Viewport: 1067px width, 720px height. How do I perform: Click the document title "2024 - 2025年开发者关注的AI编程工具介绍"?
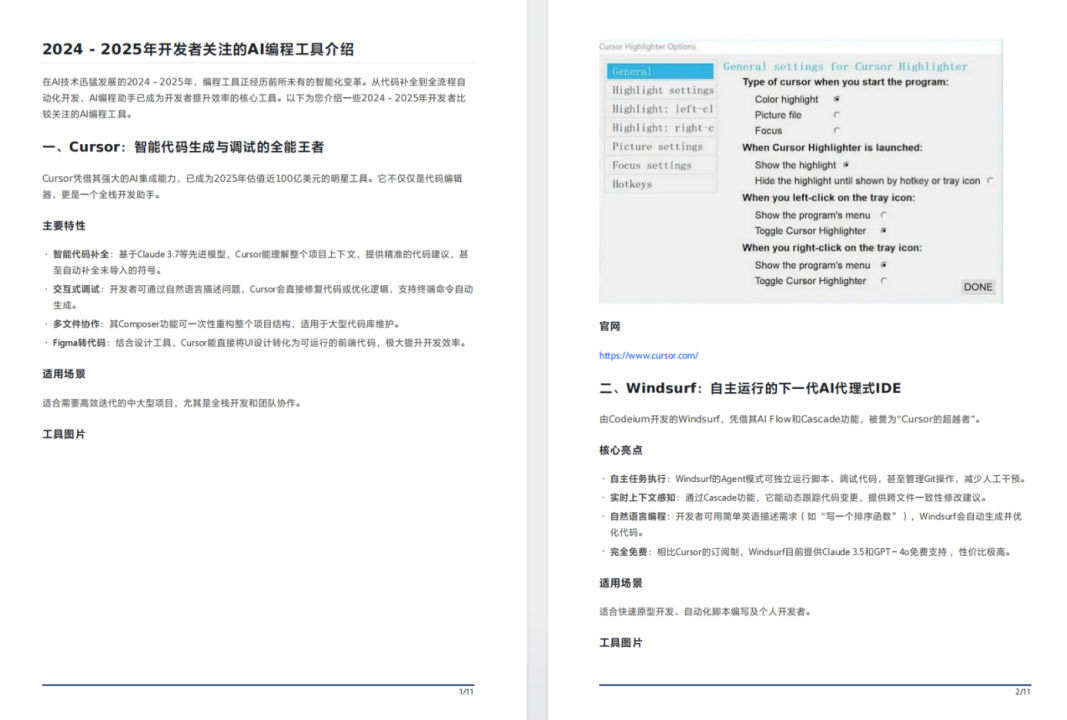pyautogui.click(x=198, y=49)
